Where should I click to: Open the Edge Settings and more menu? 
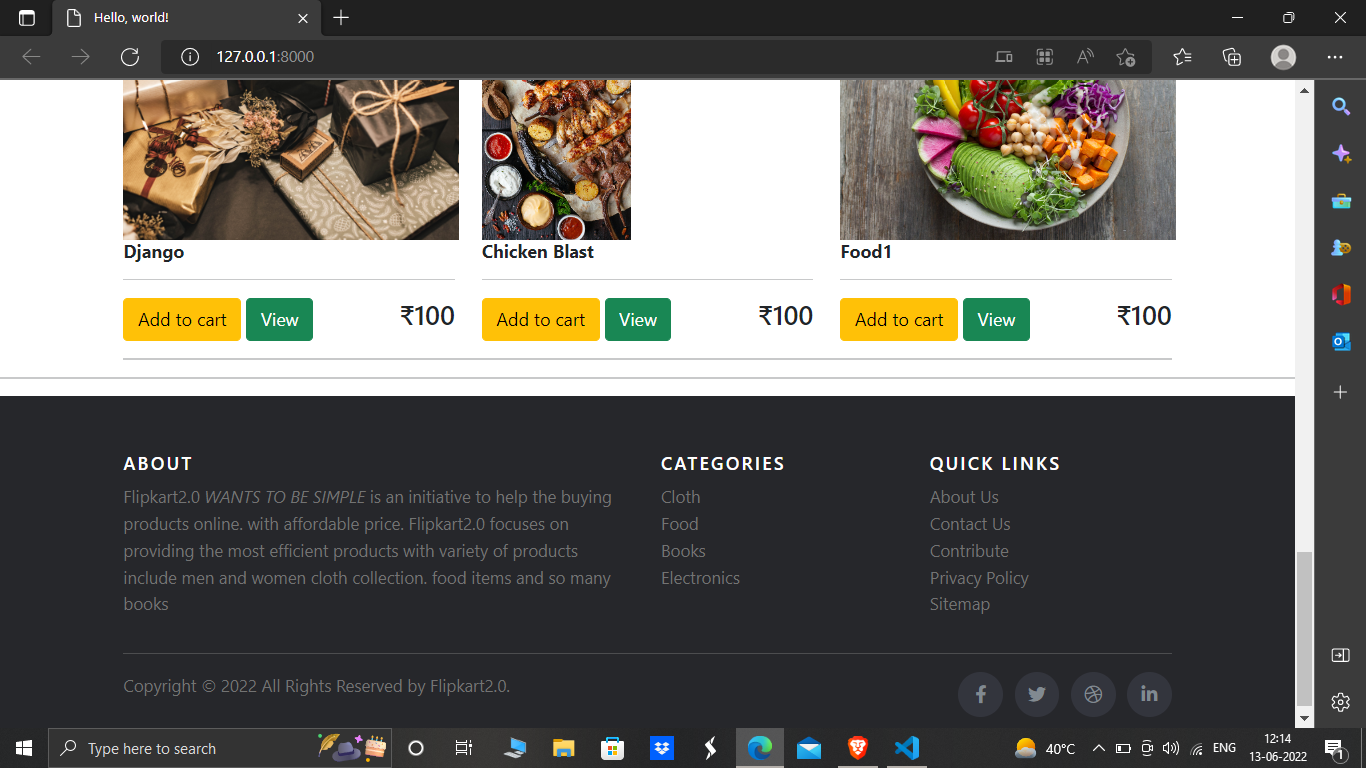coord(1336,57)
